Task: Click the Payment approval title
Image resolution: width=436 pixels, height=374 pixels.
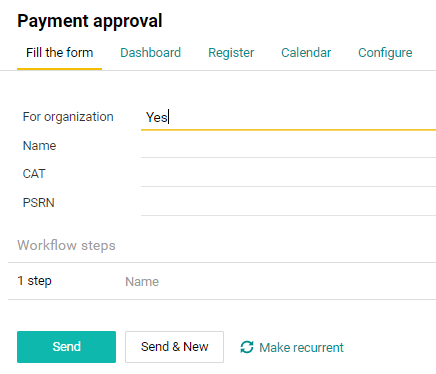Action: (x=90, y=21)
